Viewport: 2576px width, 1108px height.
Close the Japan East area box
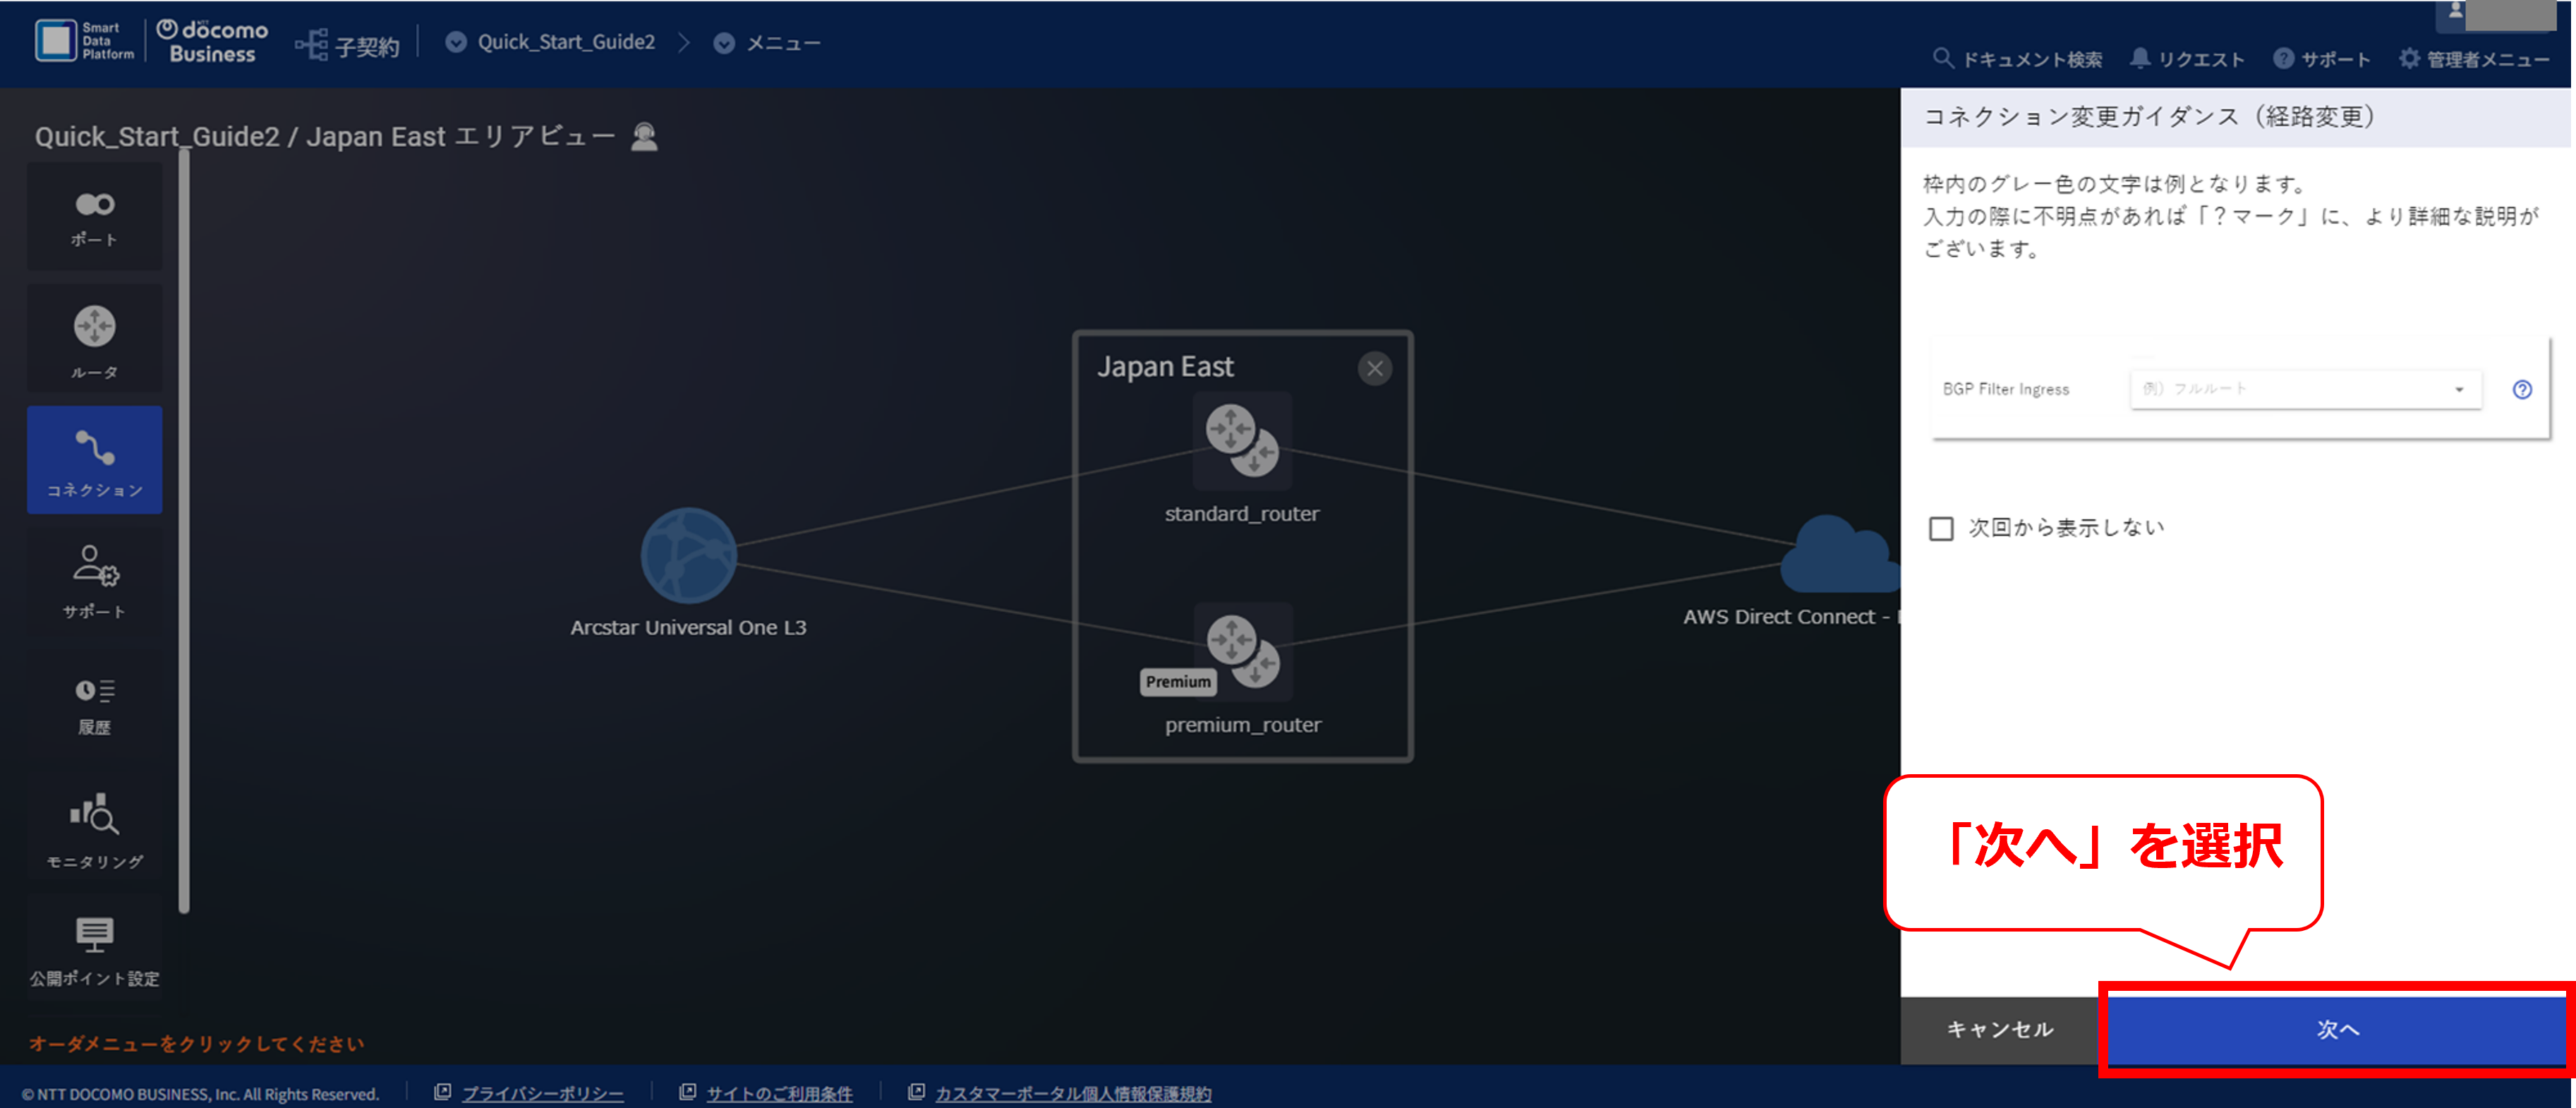1375,369
